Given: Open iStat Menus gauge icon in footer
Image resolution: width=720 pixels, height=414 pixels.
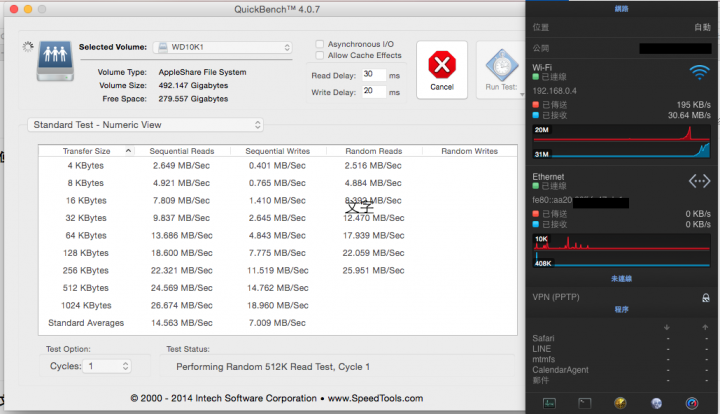Looking at the screenshot, I should tap(692, 403).
